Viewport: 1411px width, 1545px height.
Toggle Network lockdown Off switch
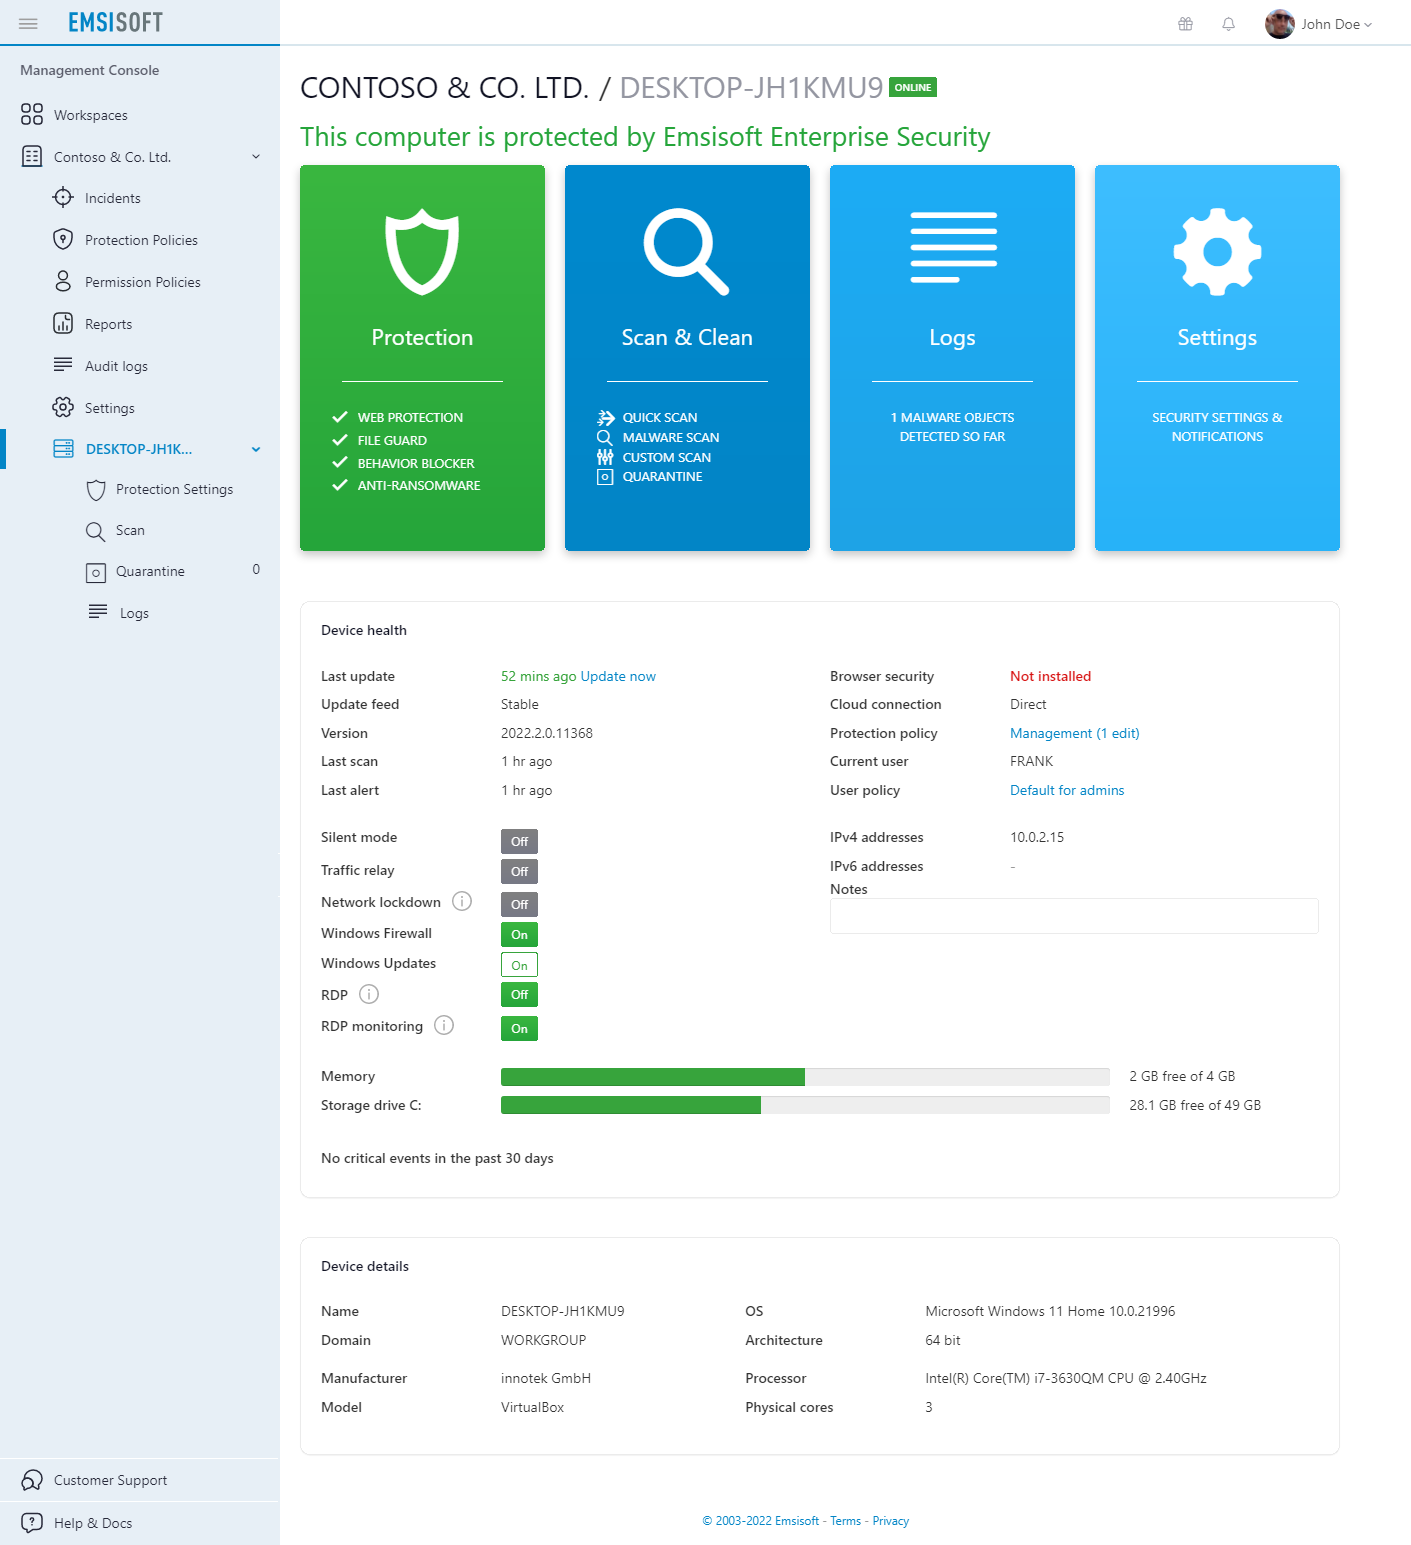pos(519,904)
